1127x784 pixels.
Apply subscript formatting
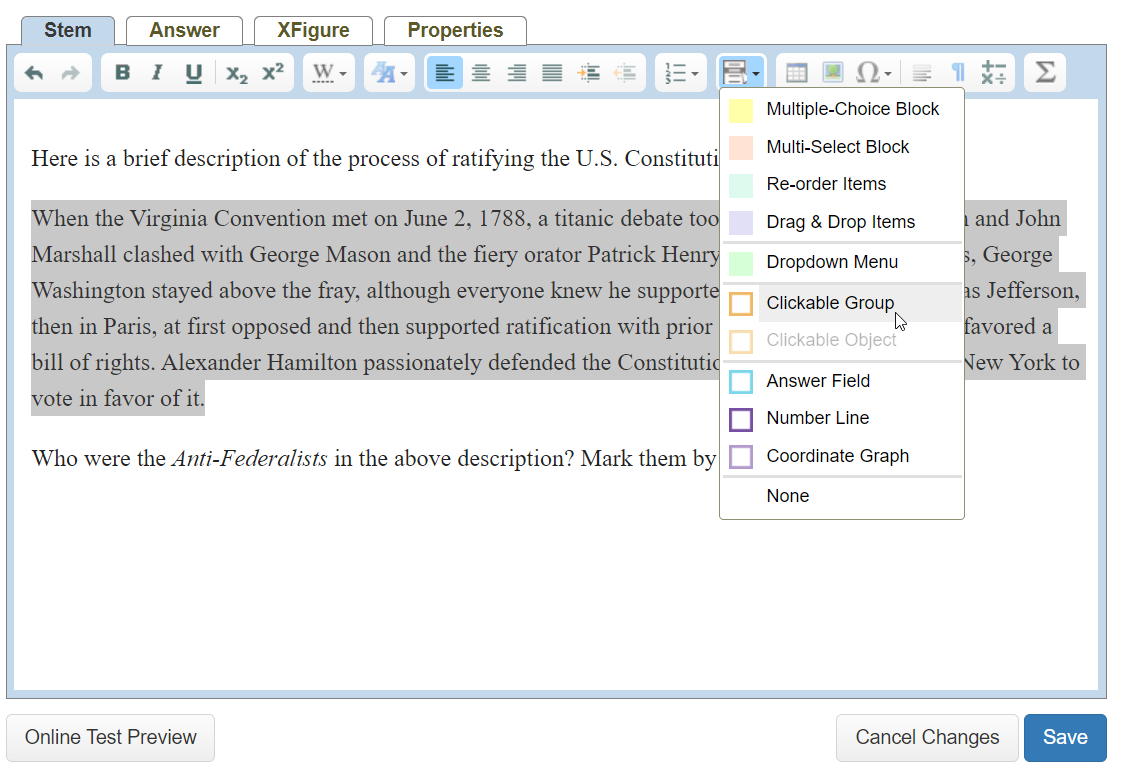coord(236,73)
